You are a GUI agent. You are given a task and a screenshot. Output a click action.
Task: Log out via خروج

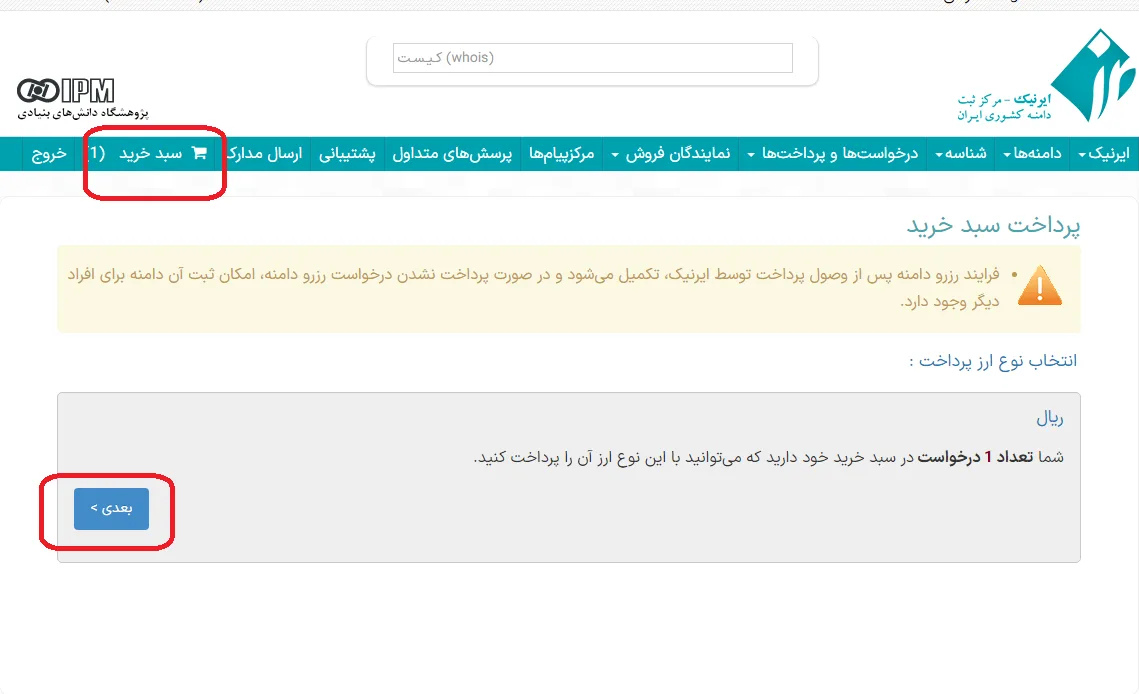[49, 153]
